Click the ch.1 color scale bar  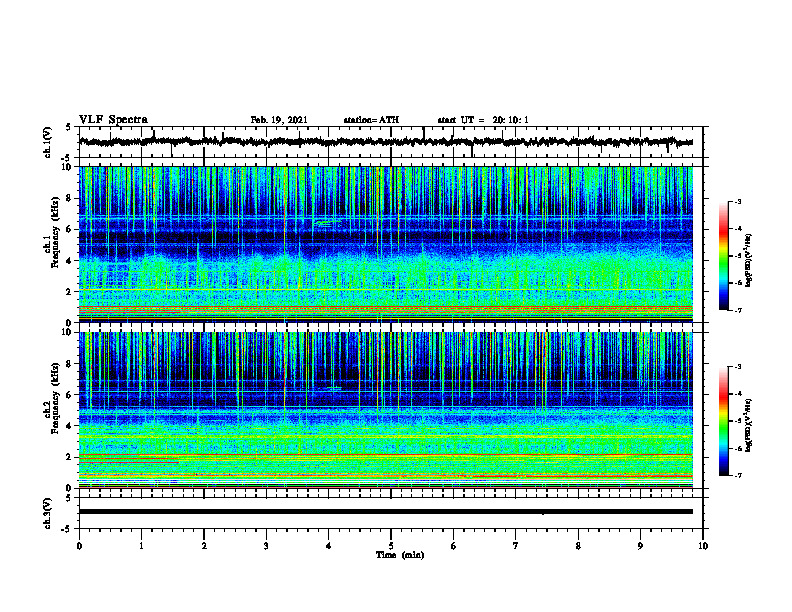click(x=723, y=256)
